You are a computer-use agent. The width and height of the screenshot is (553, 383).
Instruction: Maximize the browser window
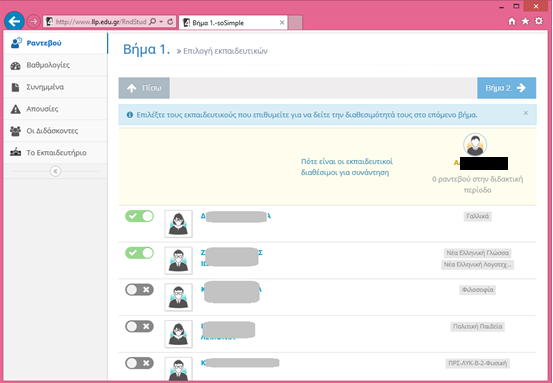[516, 6]
